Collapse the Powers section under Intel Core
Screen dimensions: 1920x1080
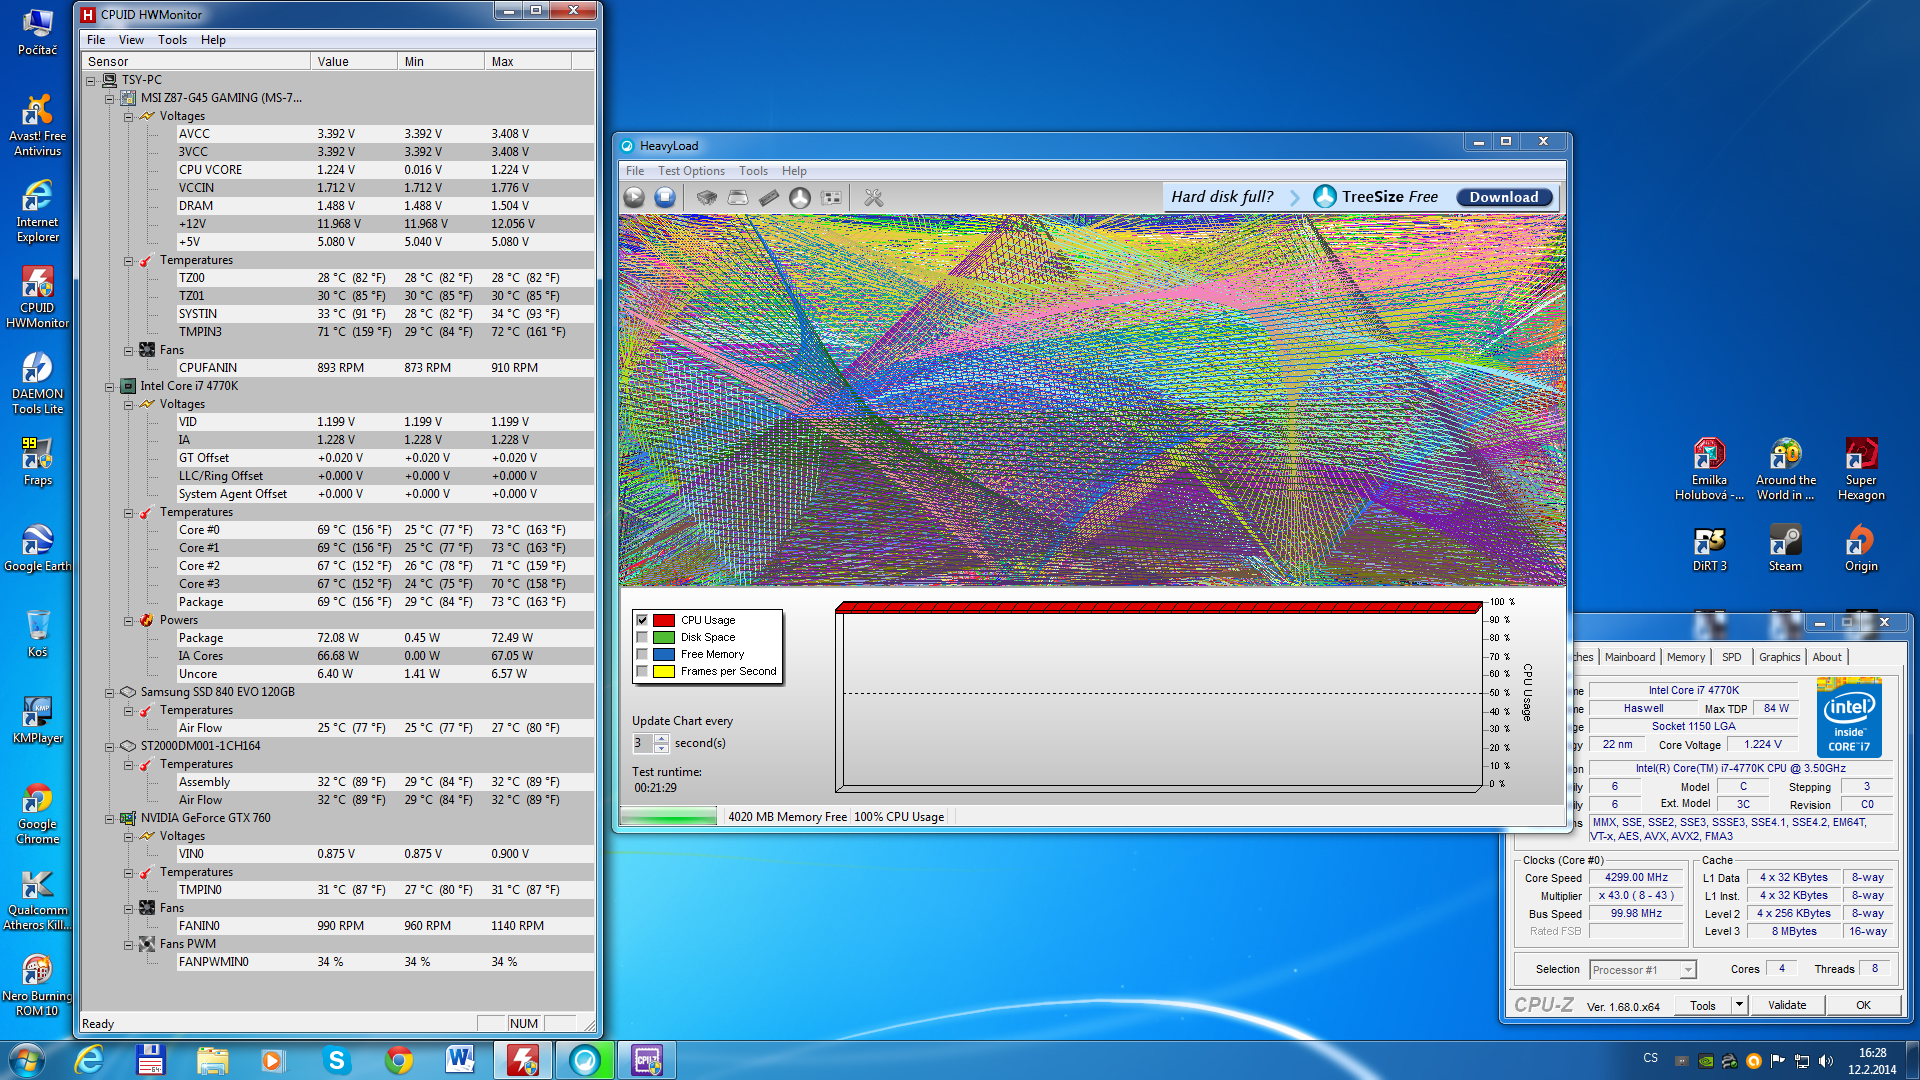point(128,620)
